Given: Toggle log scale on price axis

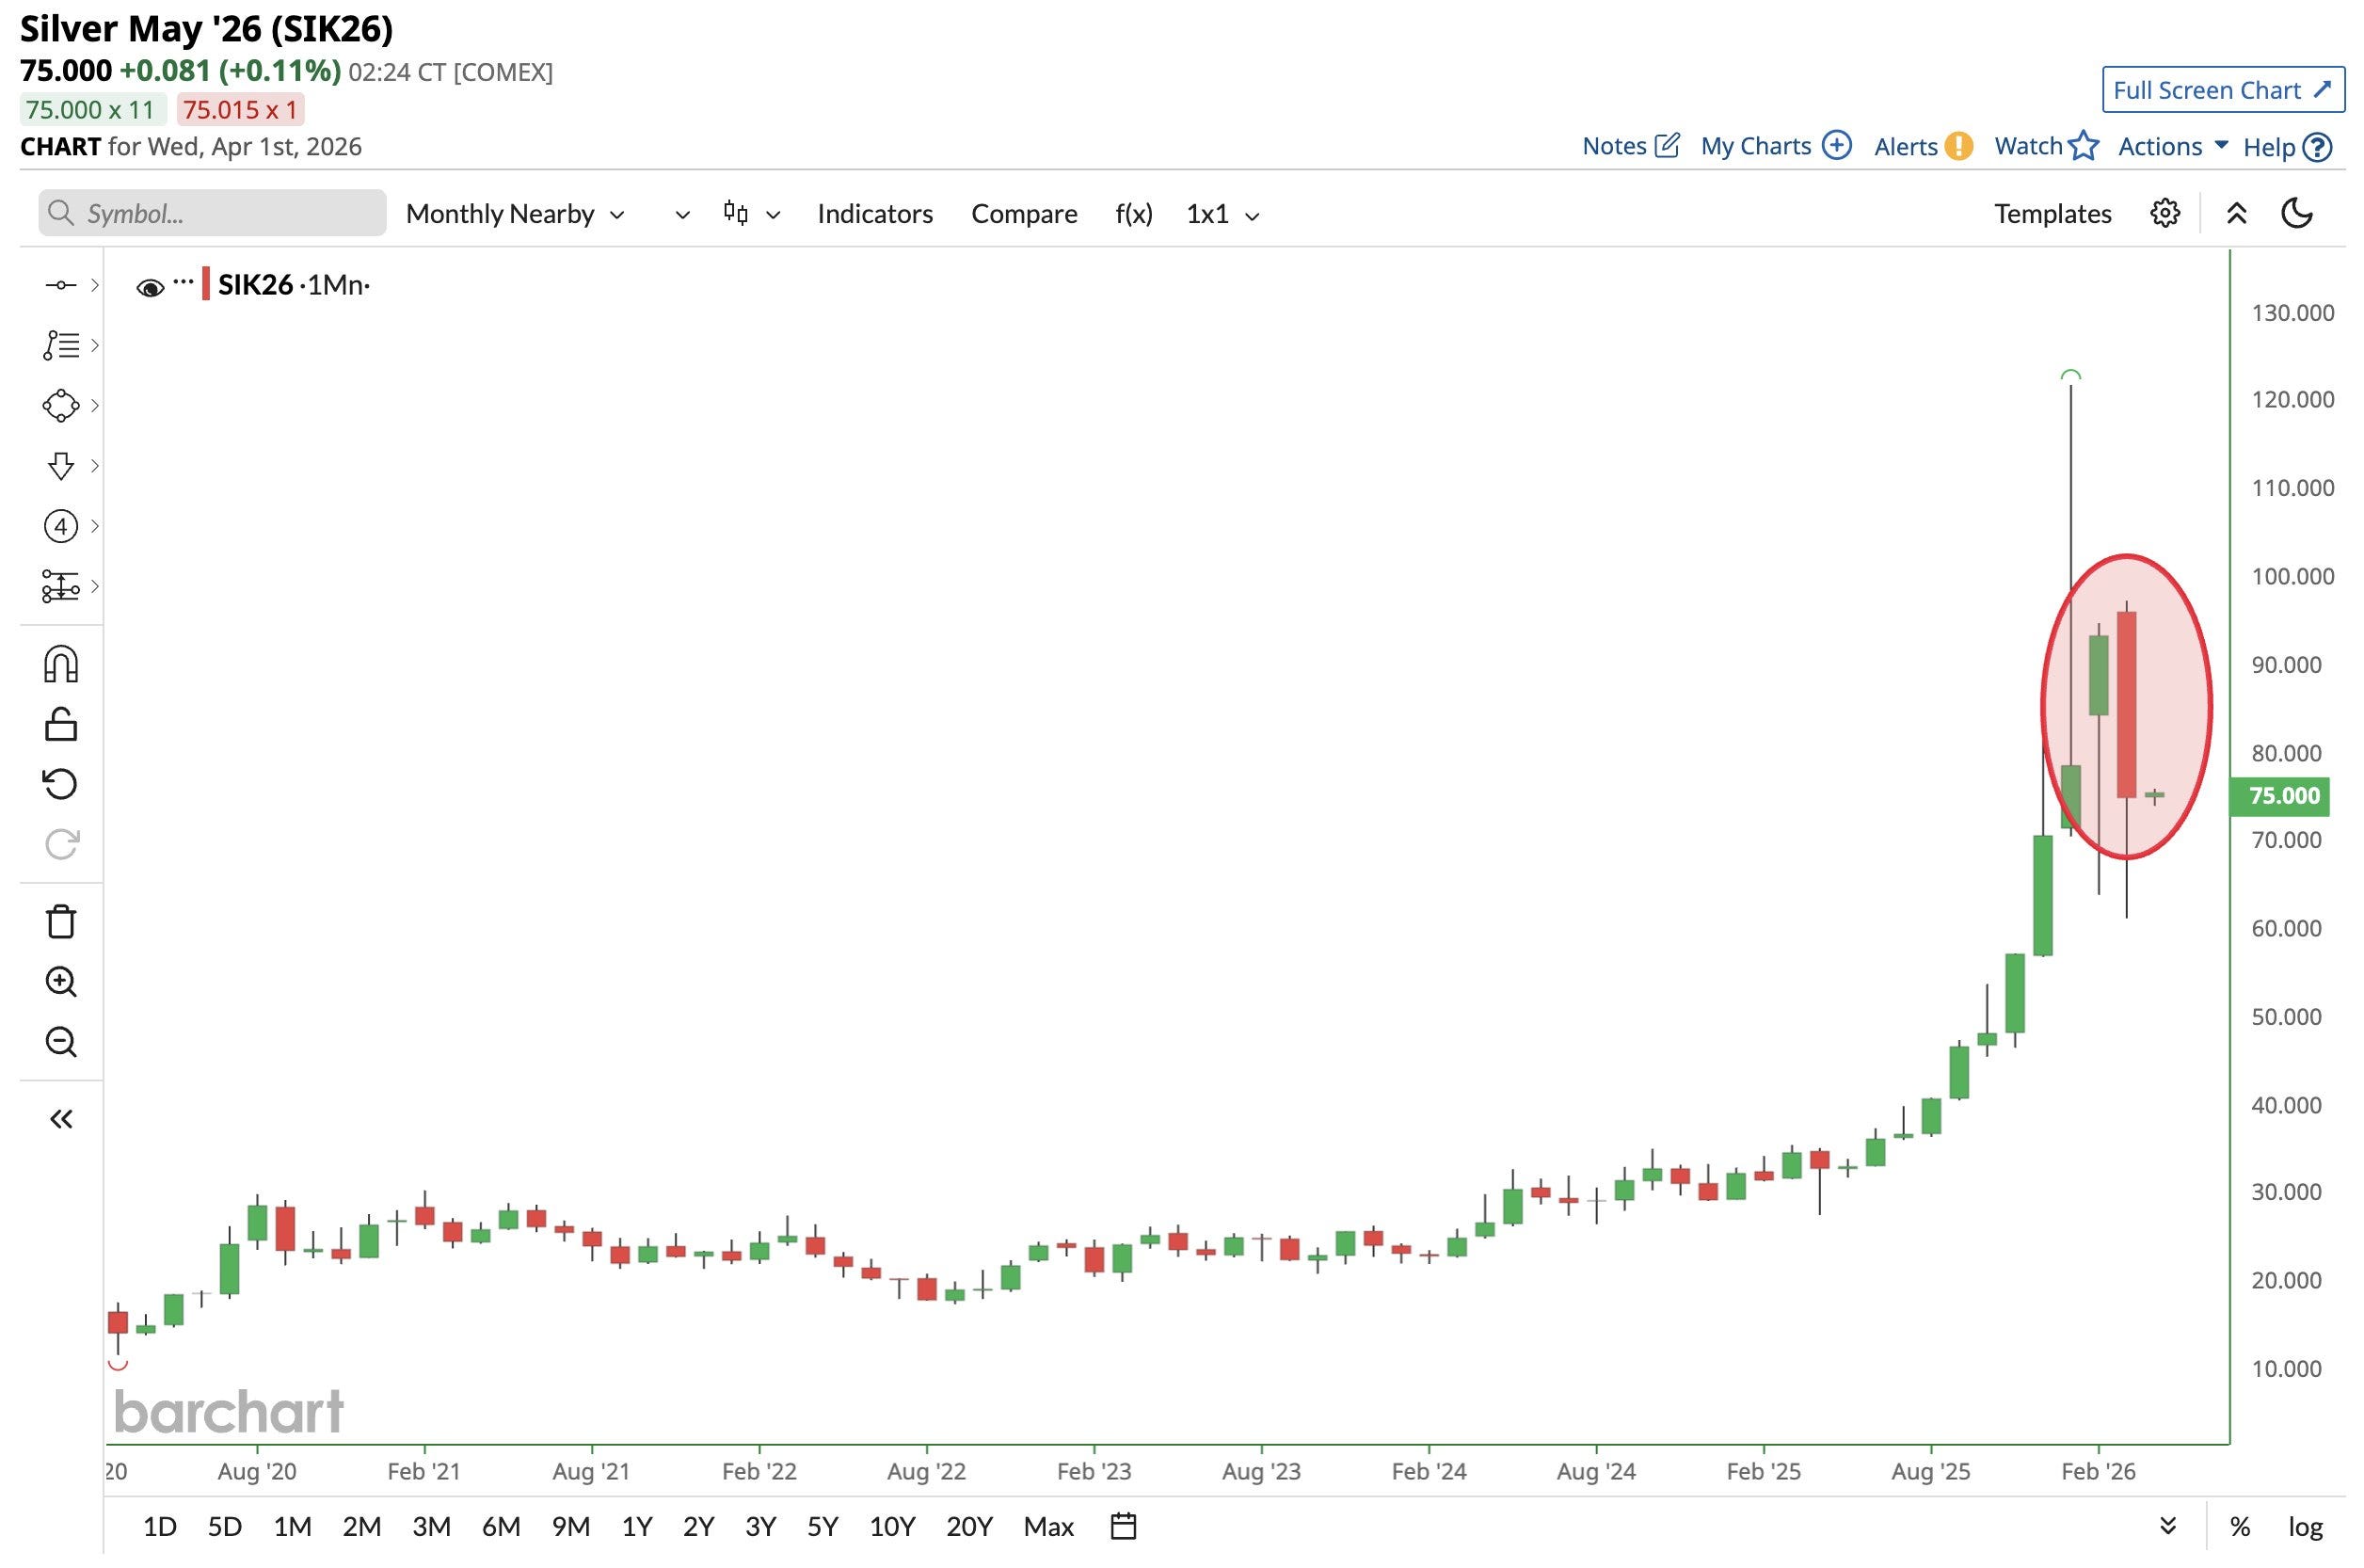Looking at the screenshot, I should click(2305, 1526).
